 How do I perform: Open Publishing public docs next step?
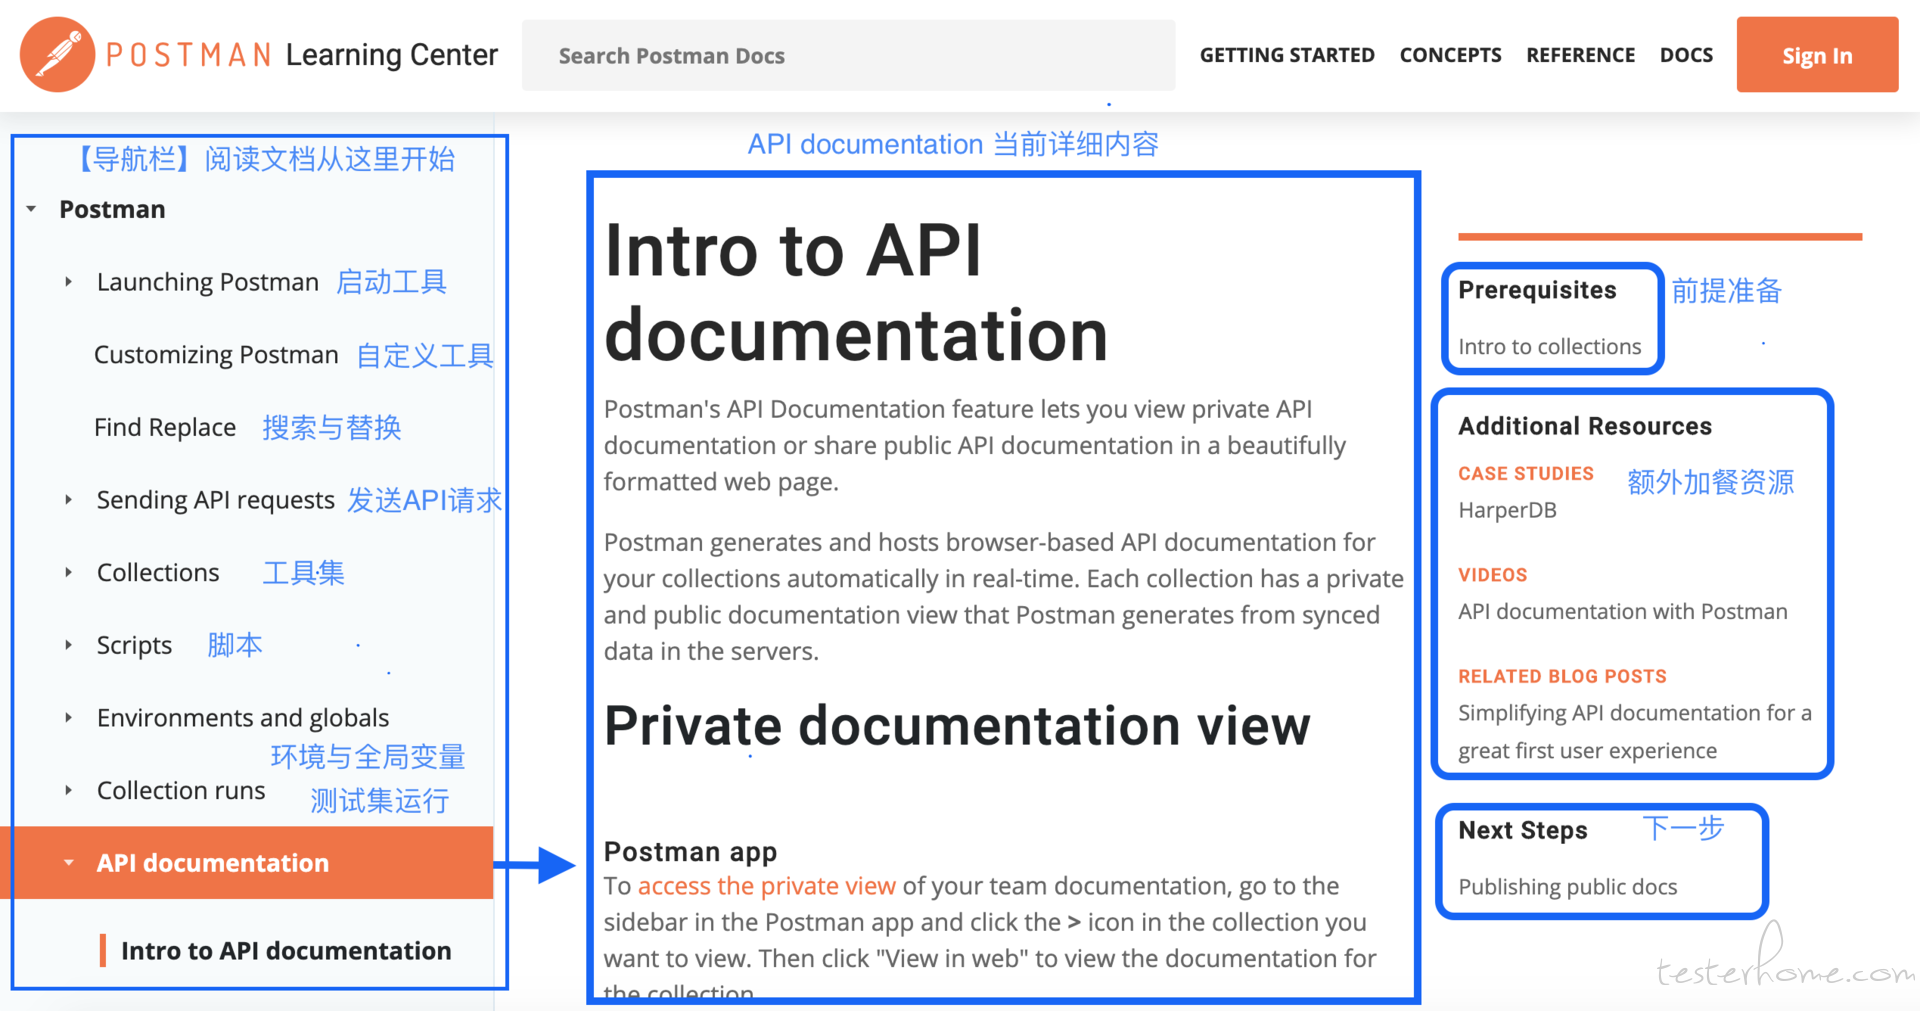pyautogui.click(x=1567, y=887)
